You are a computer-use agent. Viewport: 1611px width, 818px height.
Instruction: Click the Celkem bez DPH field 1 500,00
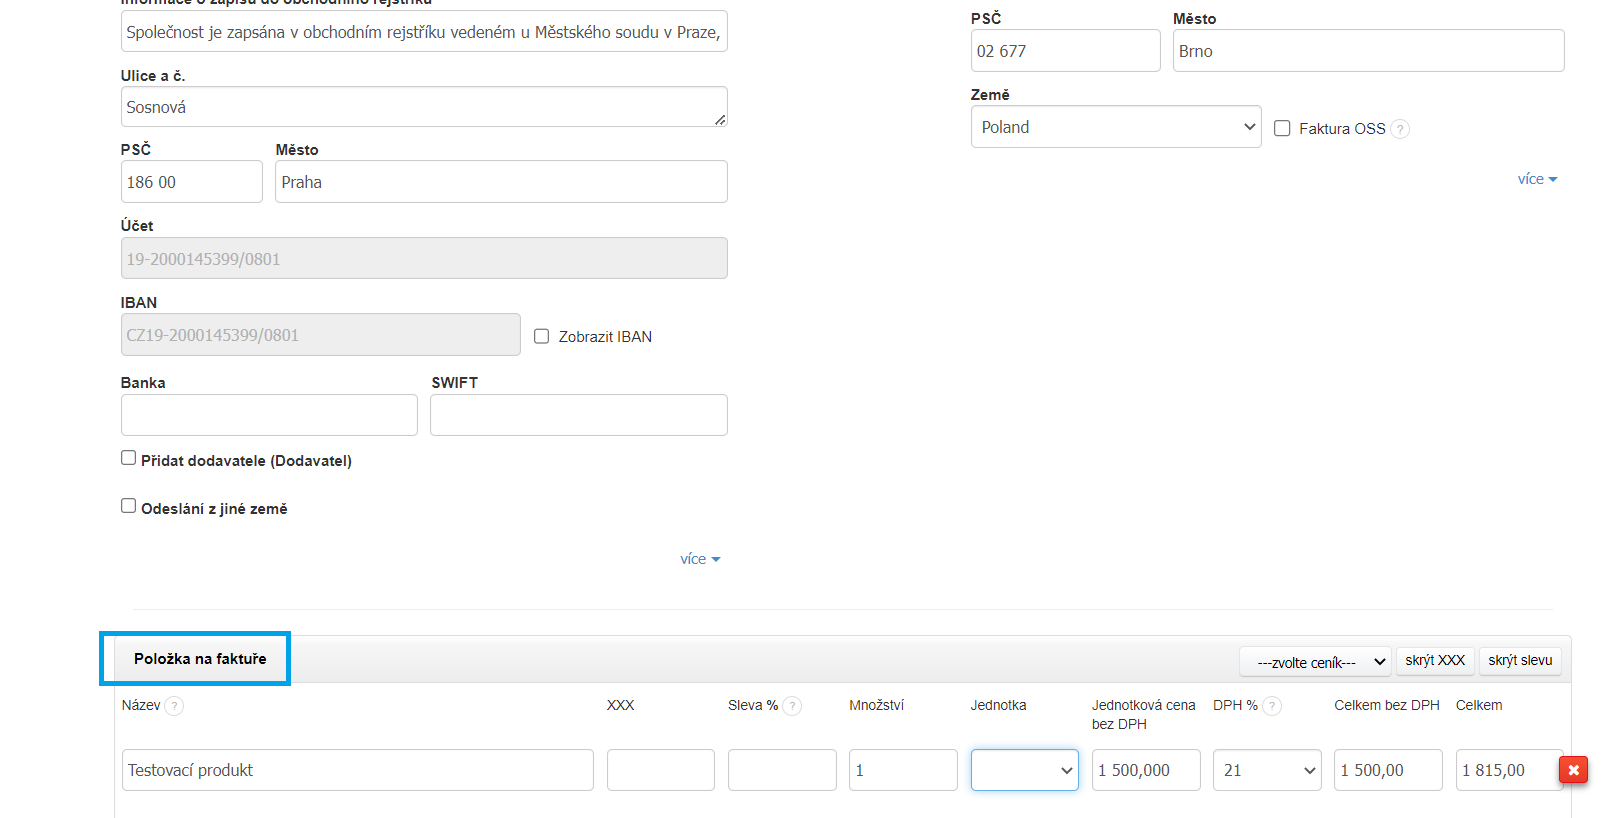pyautogui.click(x=1388, y=770)
